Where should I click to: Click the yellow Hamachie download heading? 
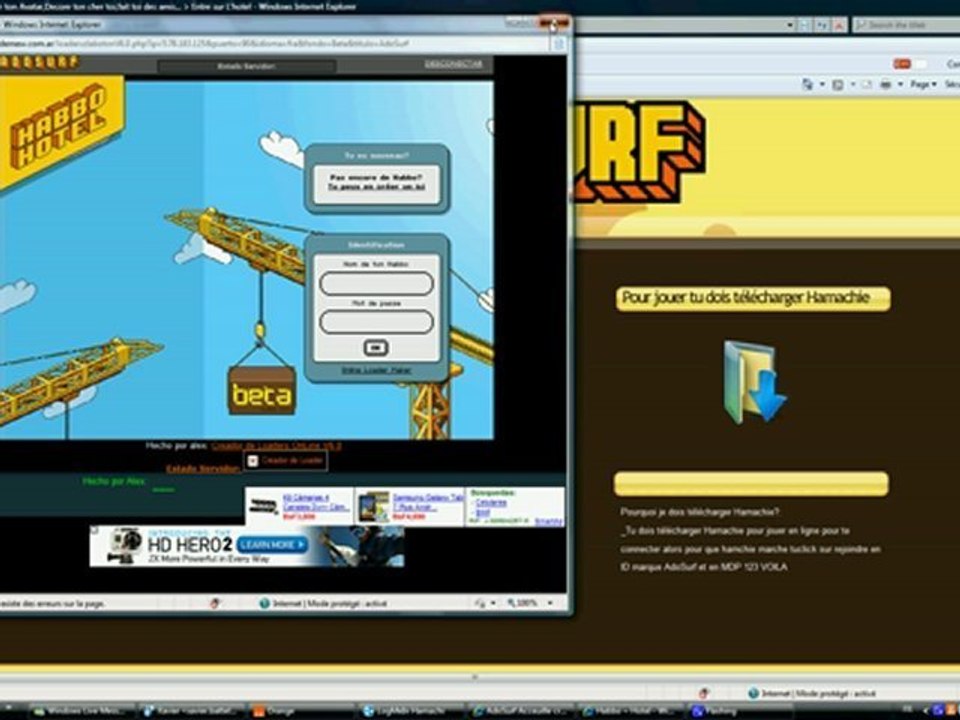tap(753, 299)
